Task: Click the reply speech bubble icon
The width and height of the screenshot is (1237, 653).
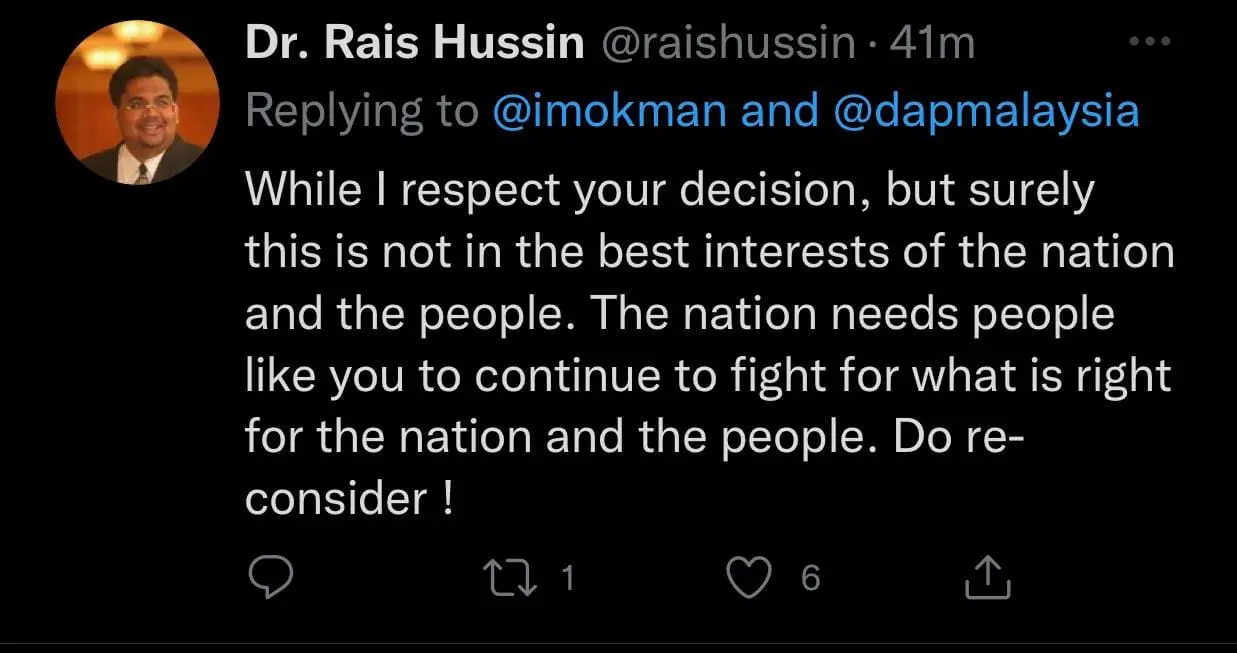Action: click(x=269, y=577)
